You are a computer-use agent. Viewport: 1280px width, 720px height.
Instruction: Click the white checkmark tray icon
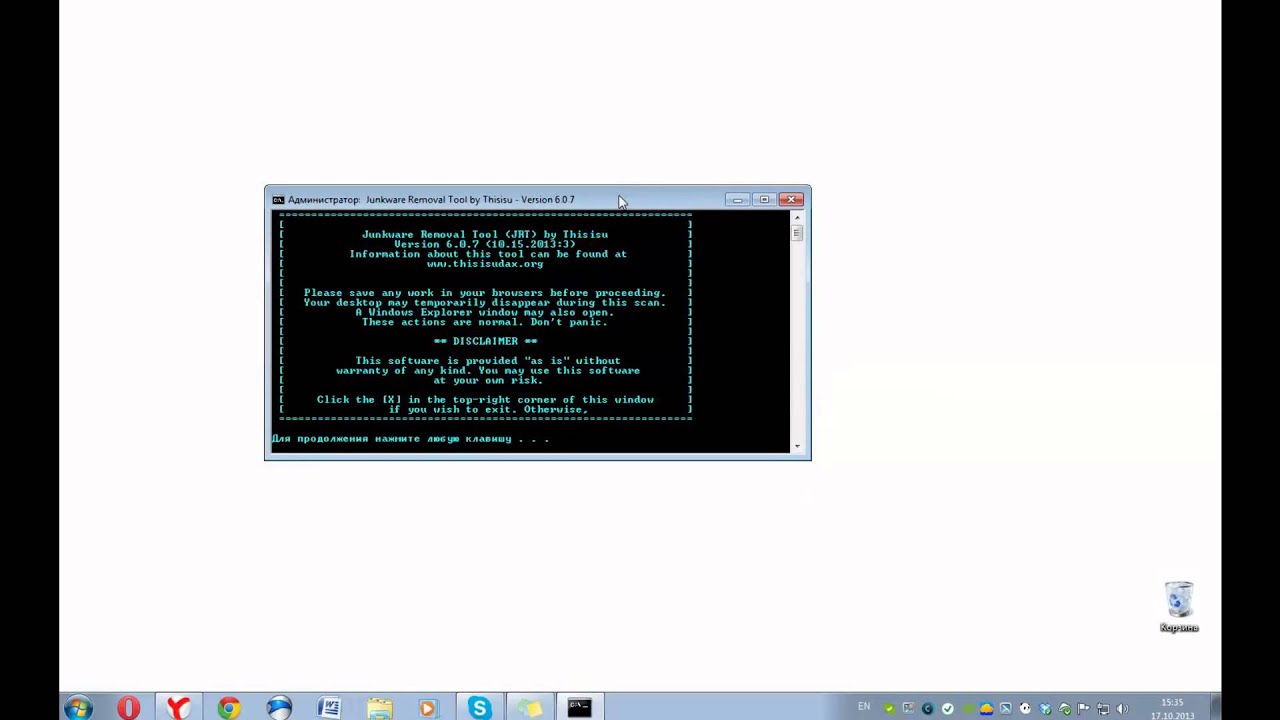(x=947, y=709)
